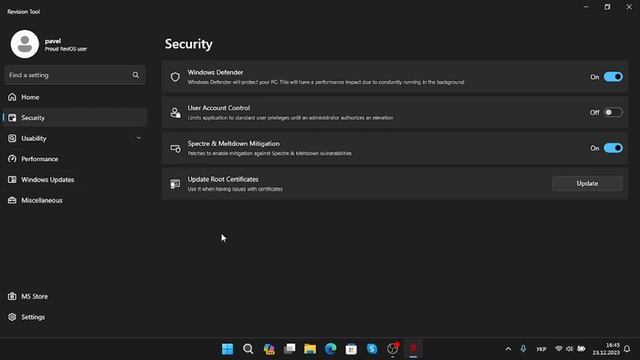Click the User Account Control person icon
Viewport: 640px width, 360px height.
click(x=175, y=113)
